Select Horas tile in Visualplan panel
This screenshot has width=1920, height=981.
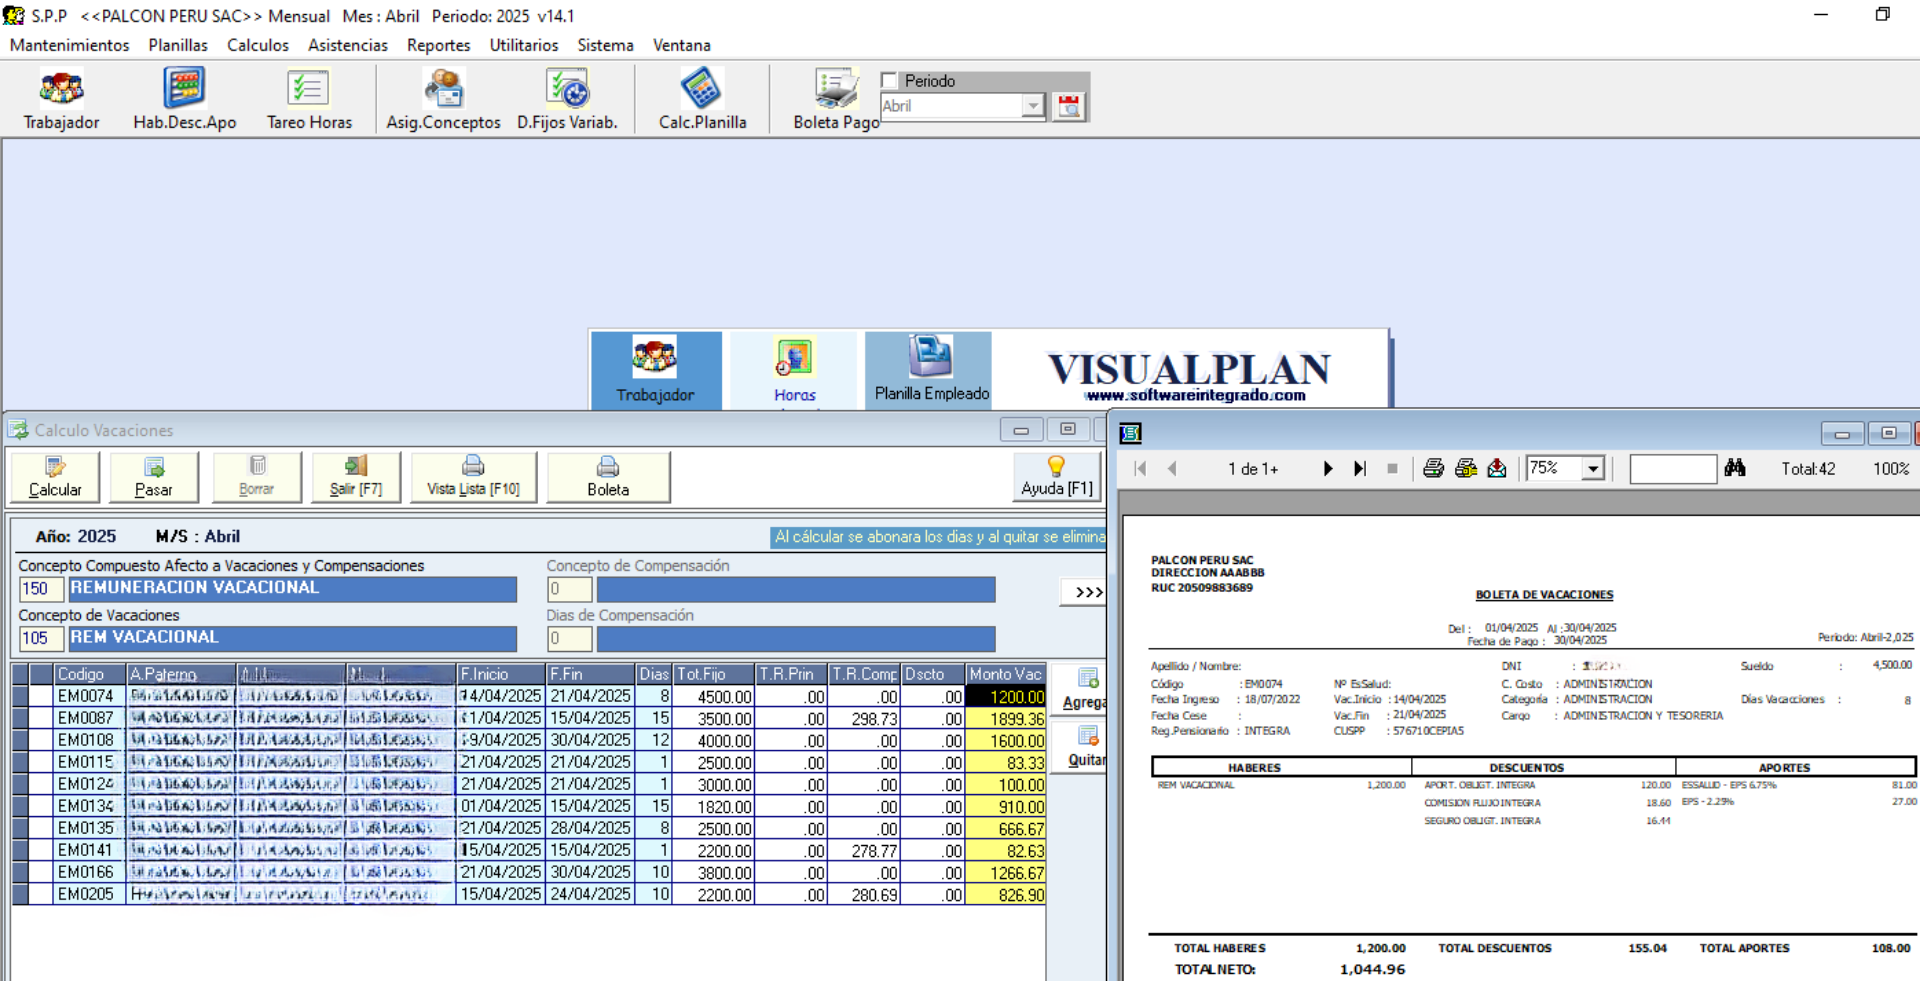(794, 370)
